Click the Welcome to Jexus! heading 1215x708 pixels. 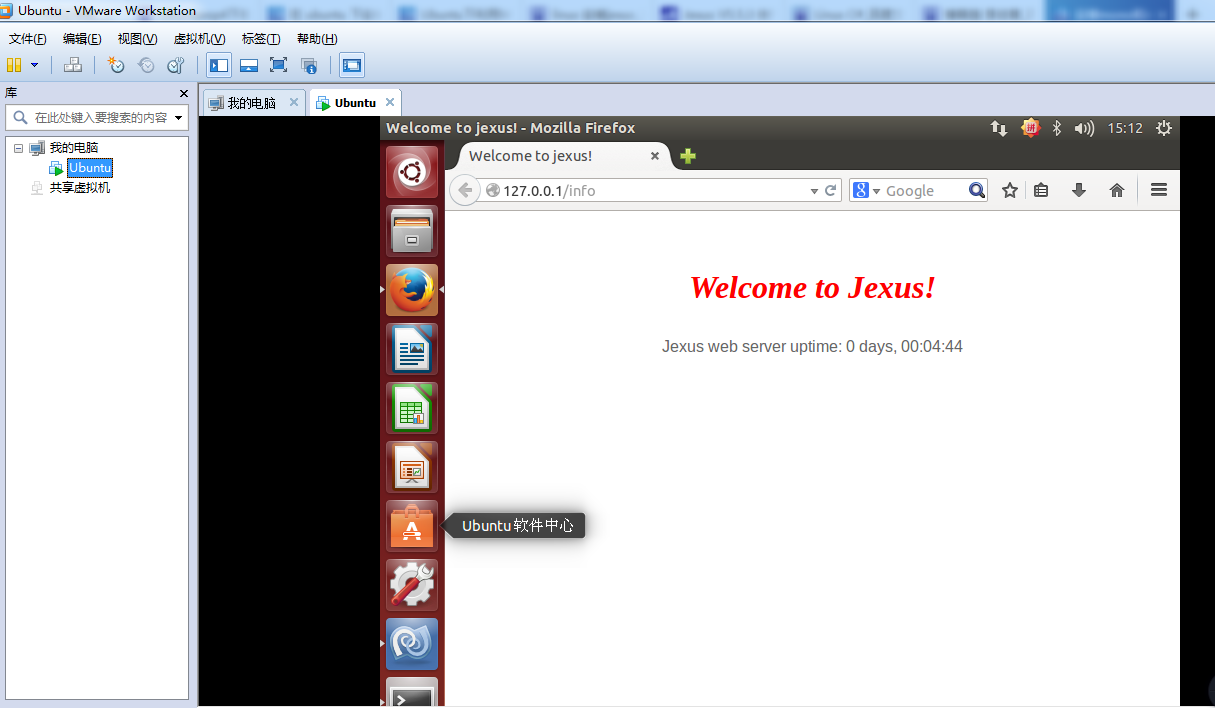(812, 288)
